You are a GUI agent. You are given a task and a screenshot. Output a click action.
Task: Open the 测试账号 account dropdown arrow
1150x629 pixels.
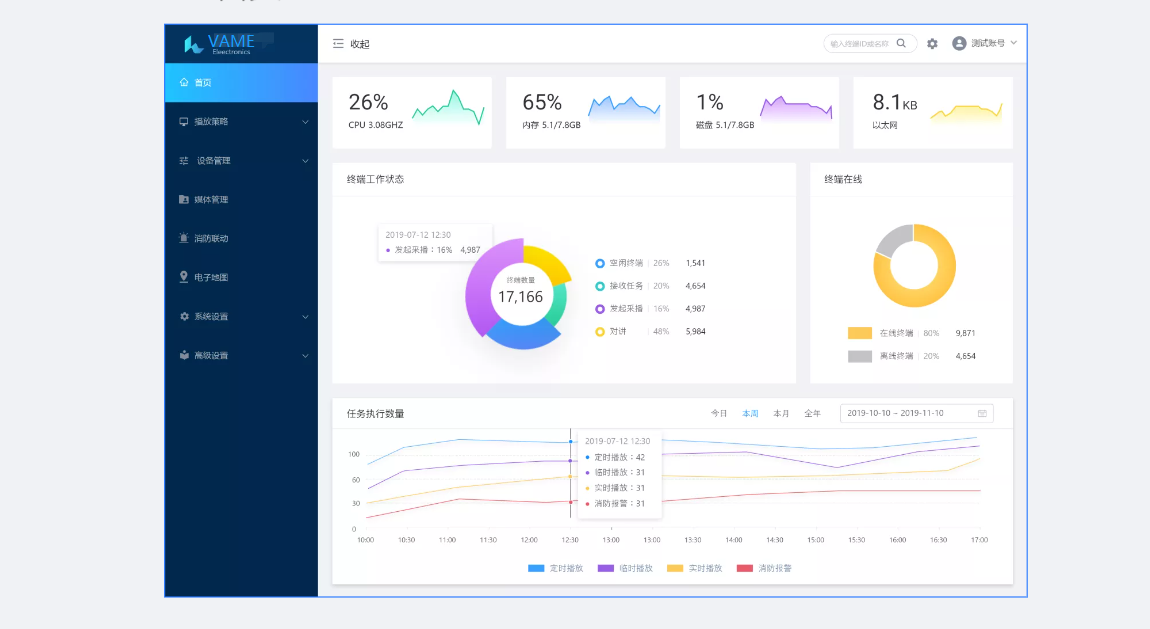(x=1014, y=43)
